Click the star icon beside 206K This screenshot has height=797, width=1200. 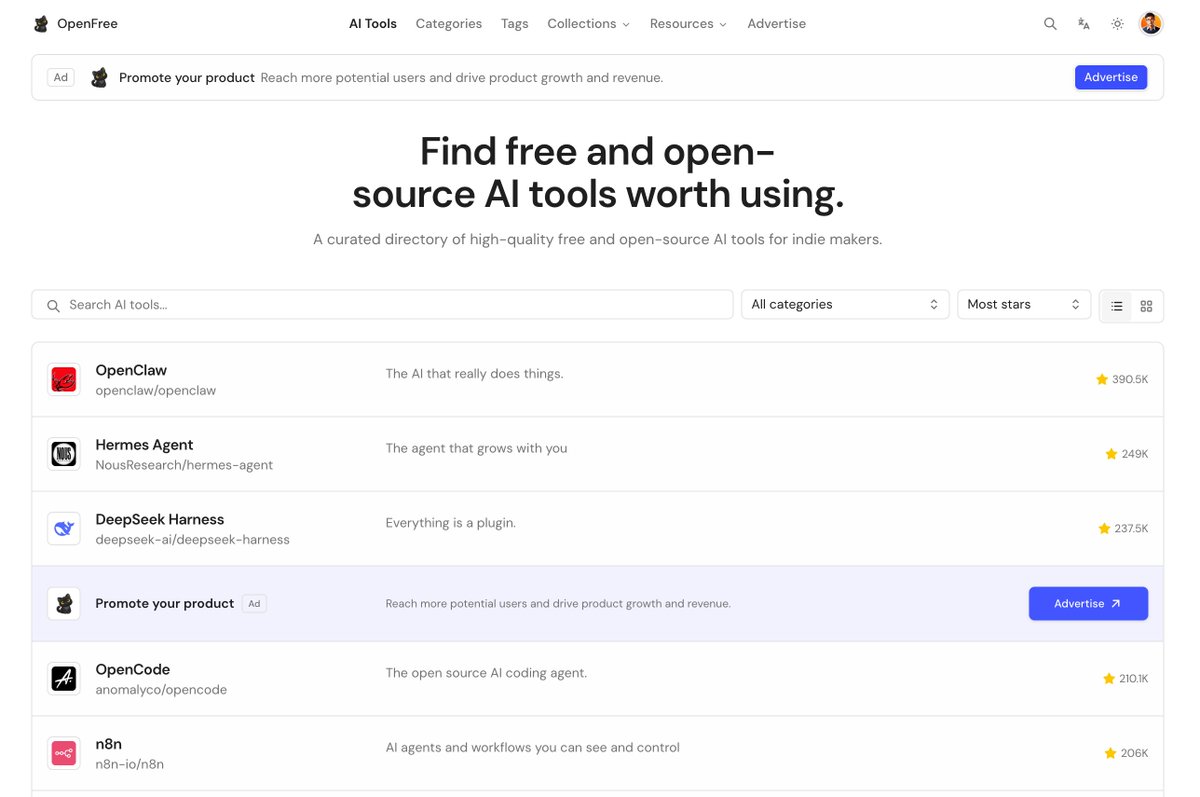point(1110,753)
